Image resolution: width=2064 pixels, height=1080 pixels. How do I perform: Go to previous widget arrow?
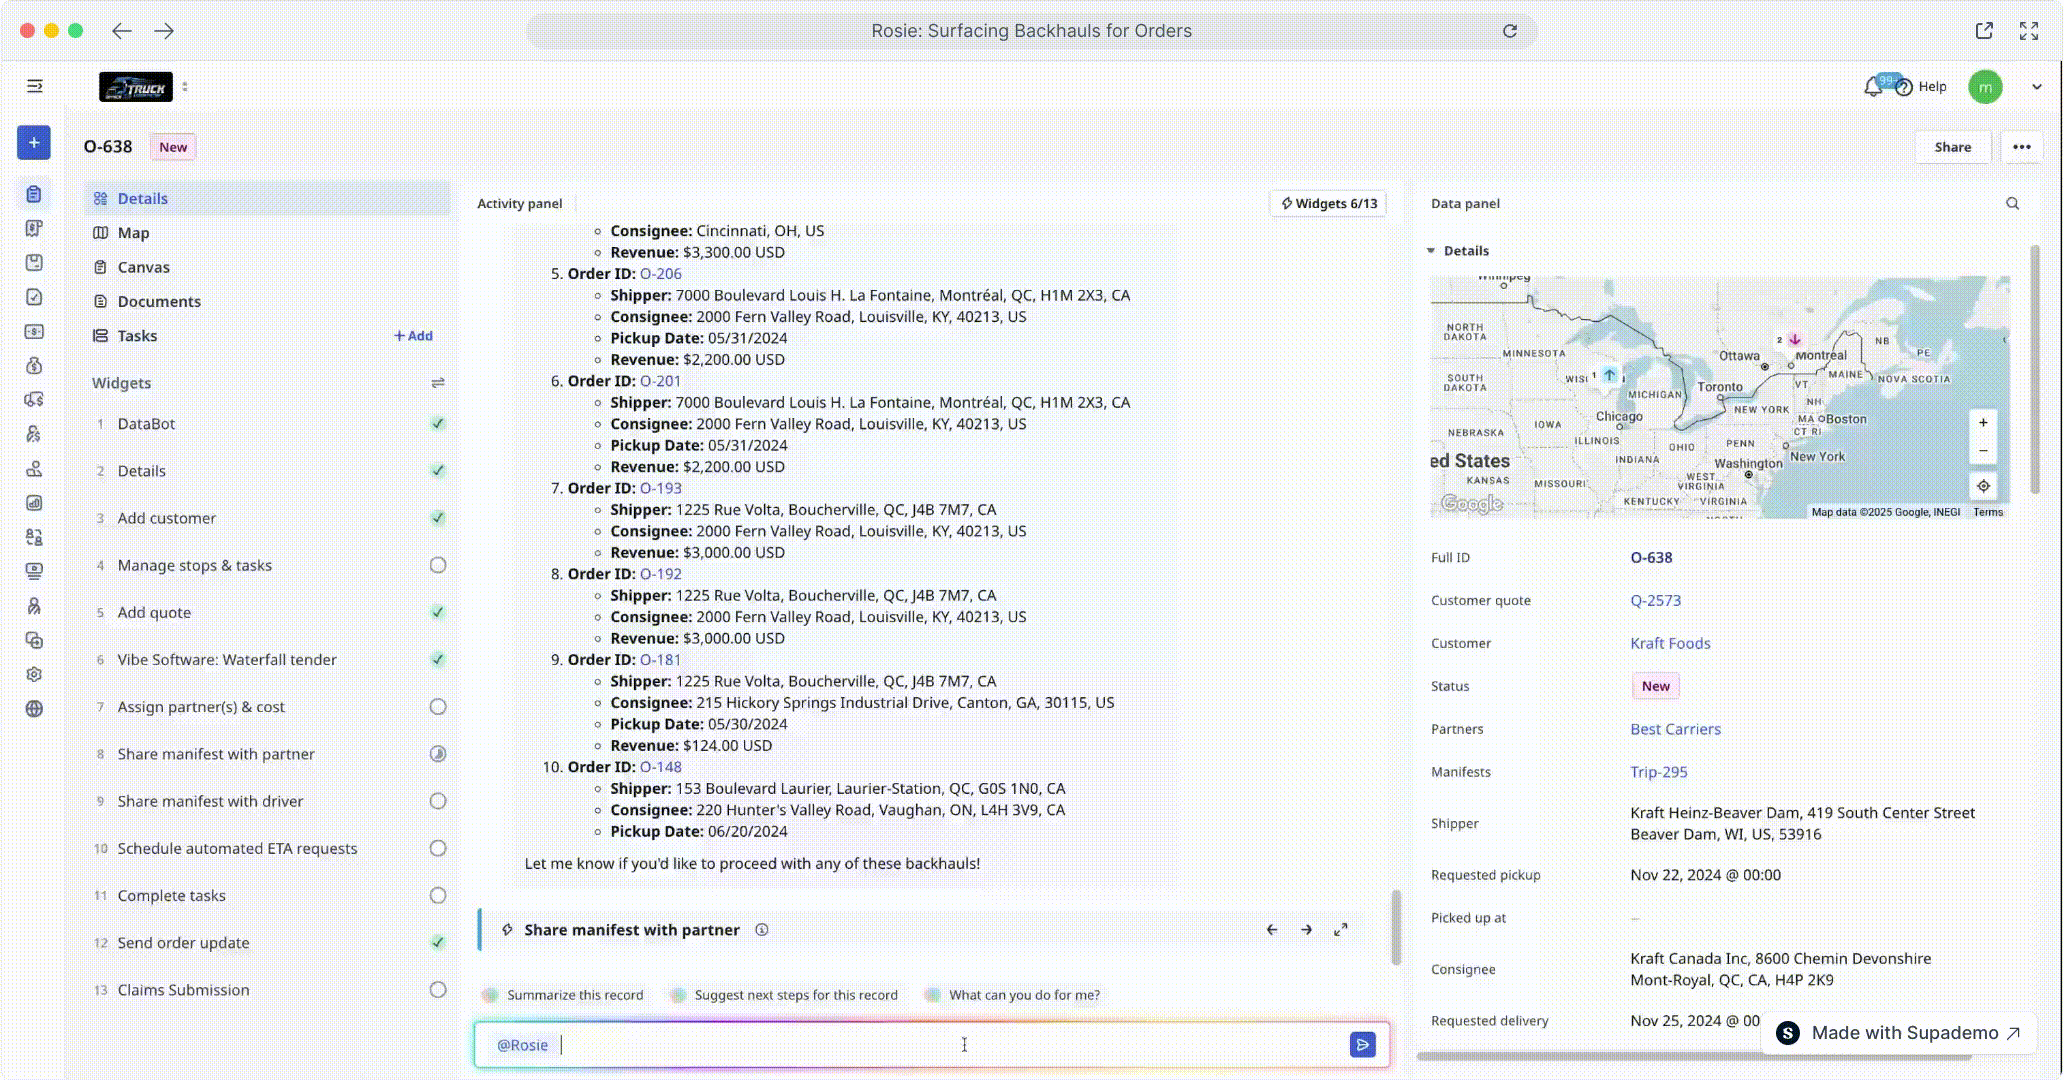pos(1271,930)
